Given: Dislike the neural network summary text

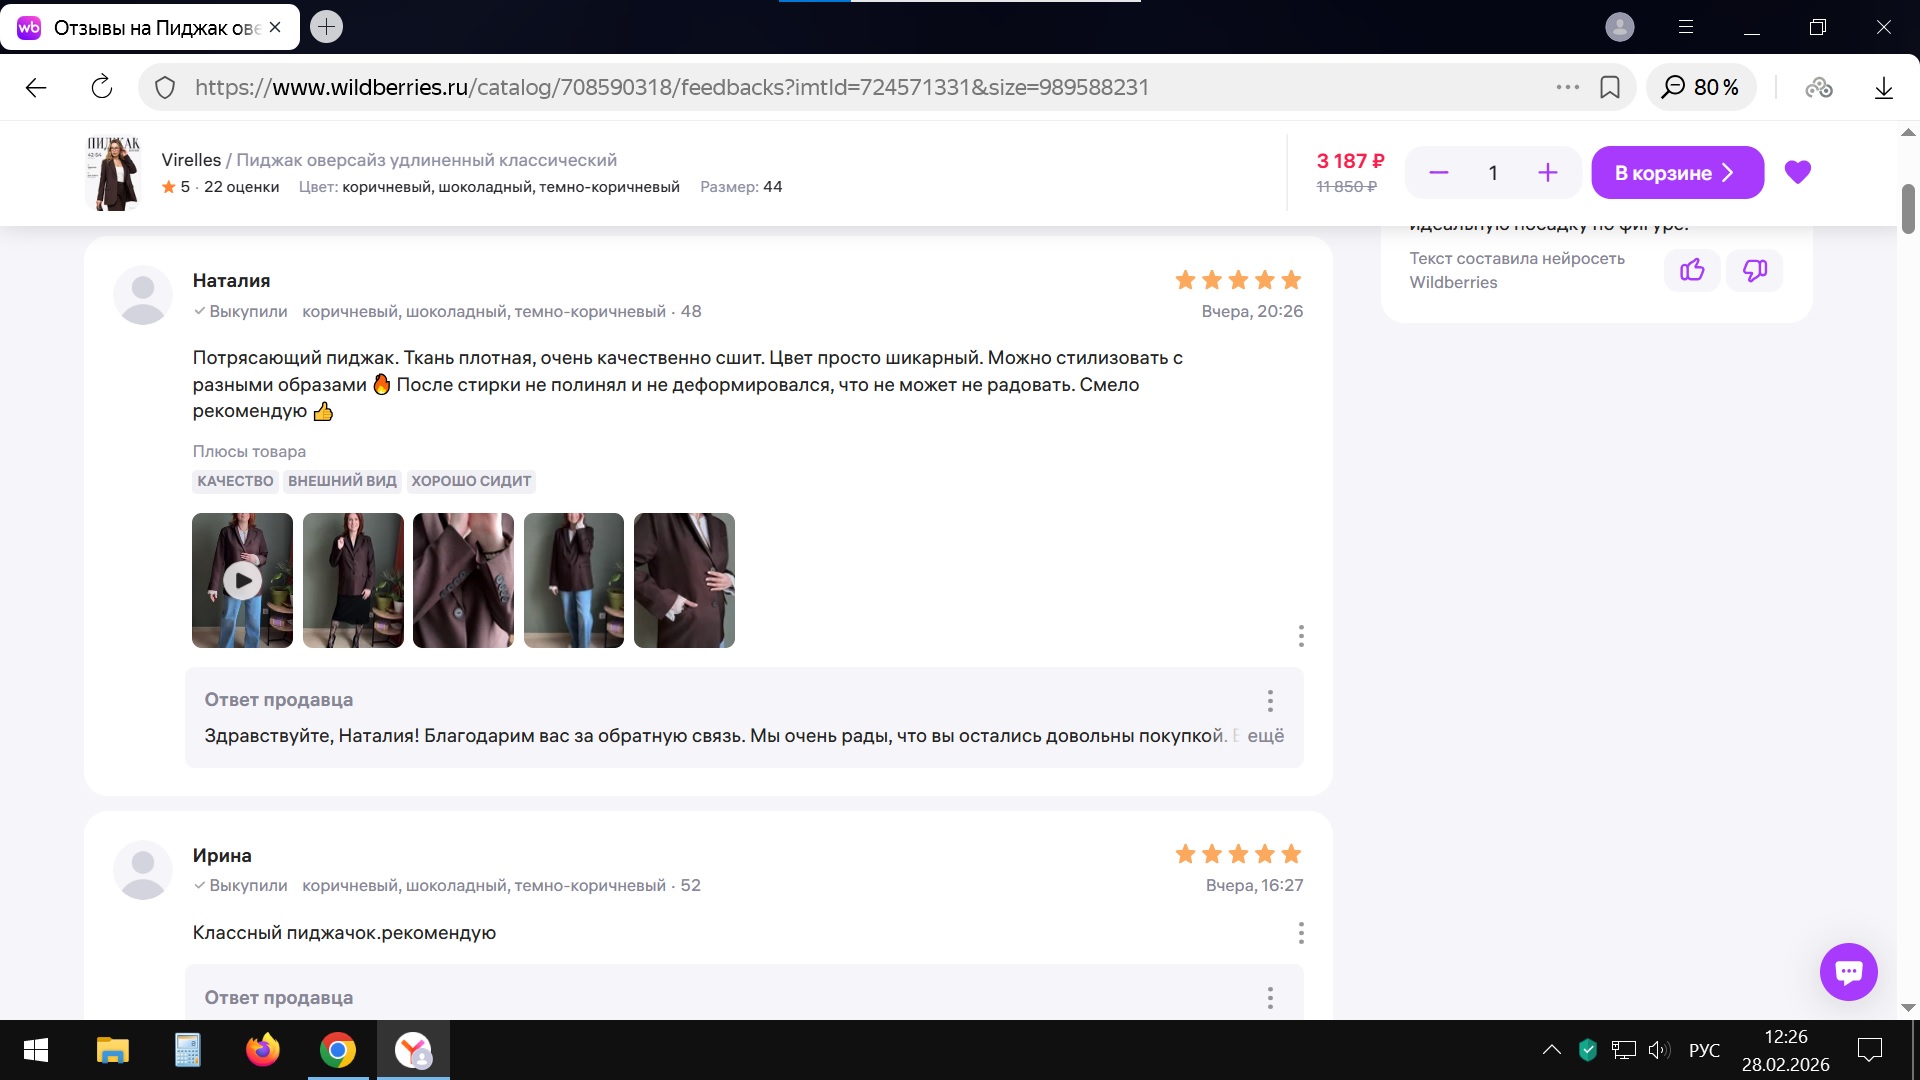Looking at the screenshot, I should pos(1754,270).
